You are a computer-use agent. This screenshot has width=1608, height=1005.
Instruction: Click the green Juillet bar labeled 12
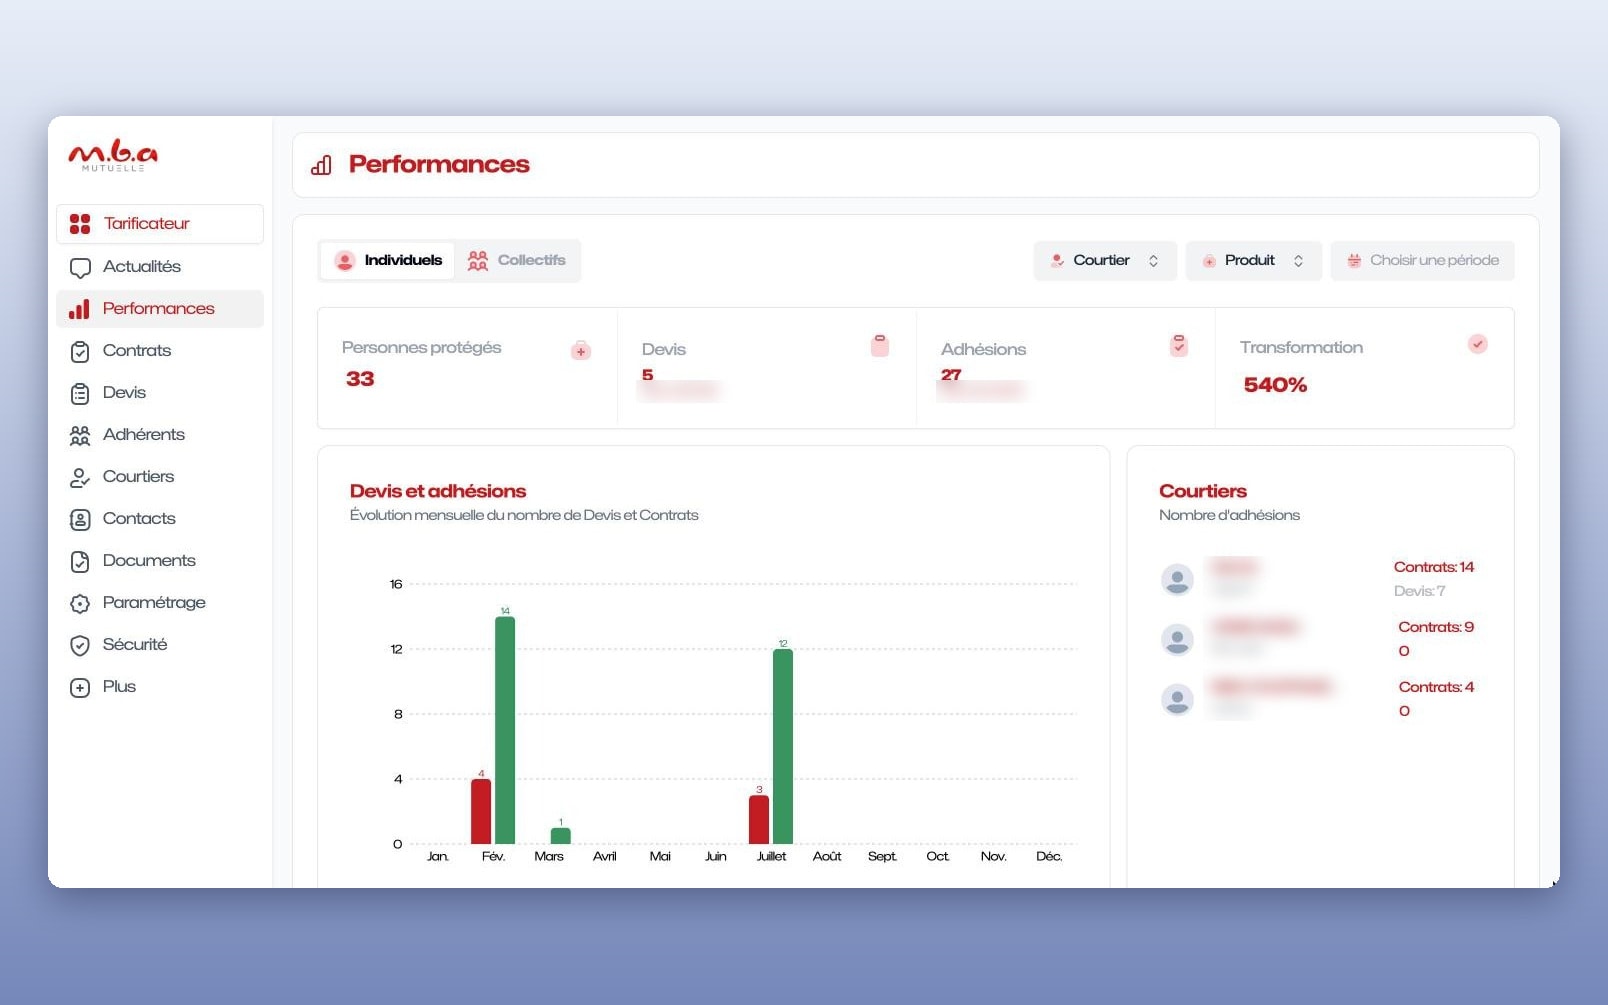(x=783, y=747)
